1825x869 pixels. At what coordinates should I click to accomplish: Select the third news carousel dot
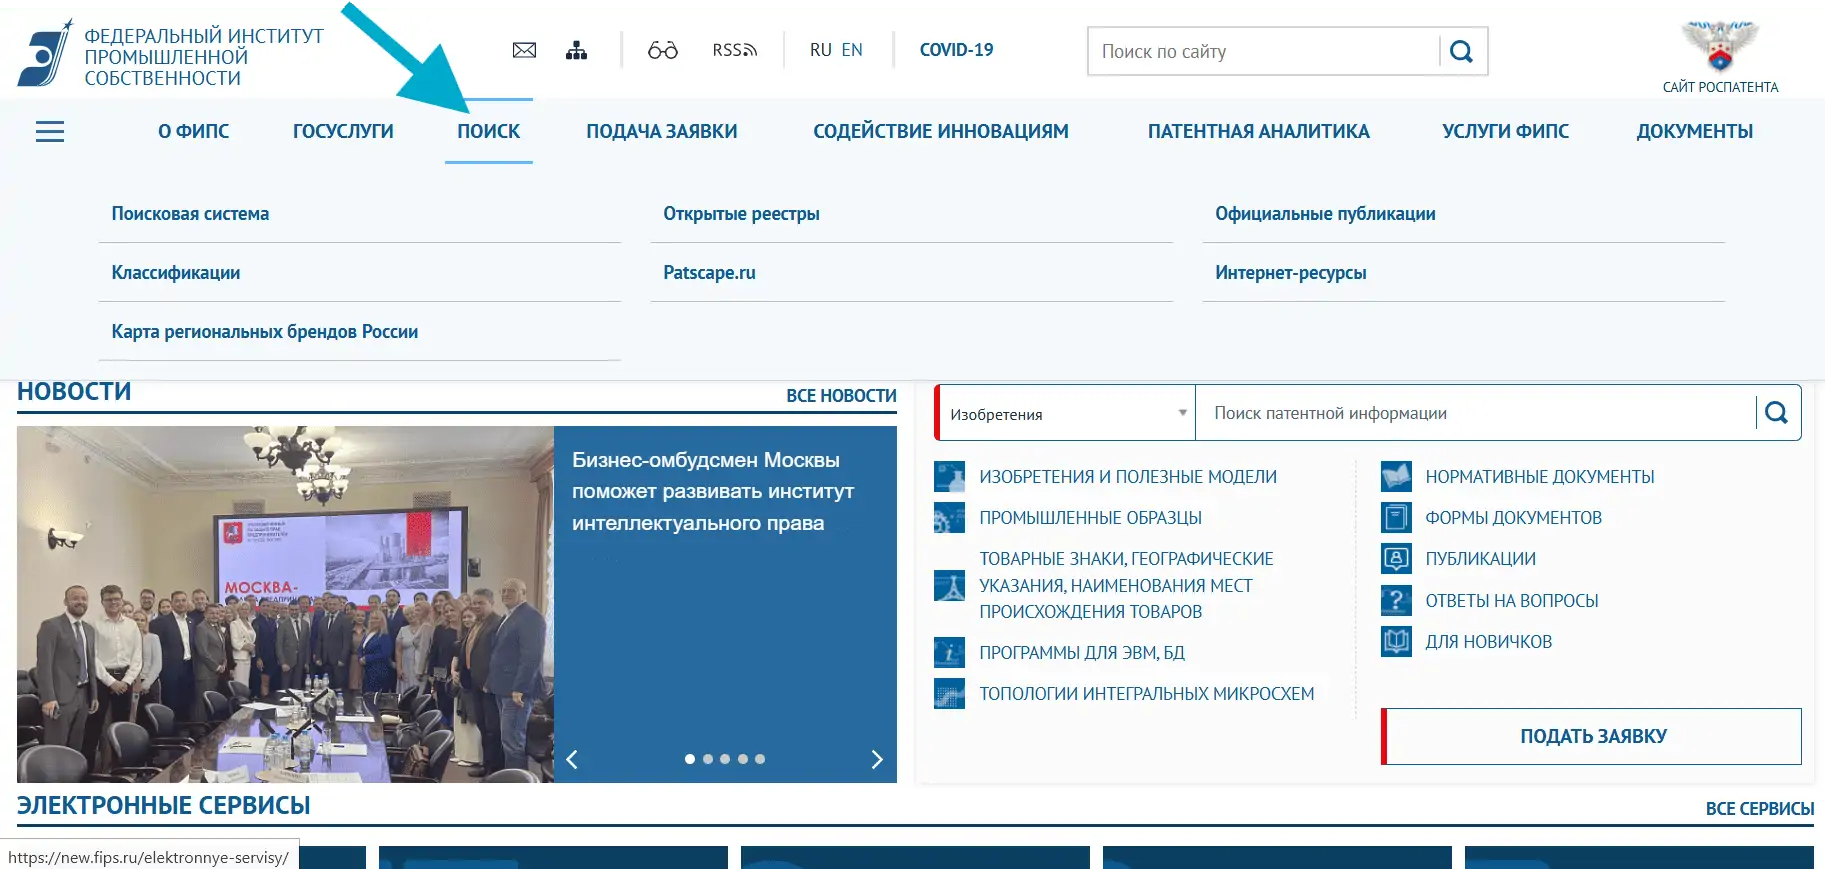tap(725, 759)
